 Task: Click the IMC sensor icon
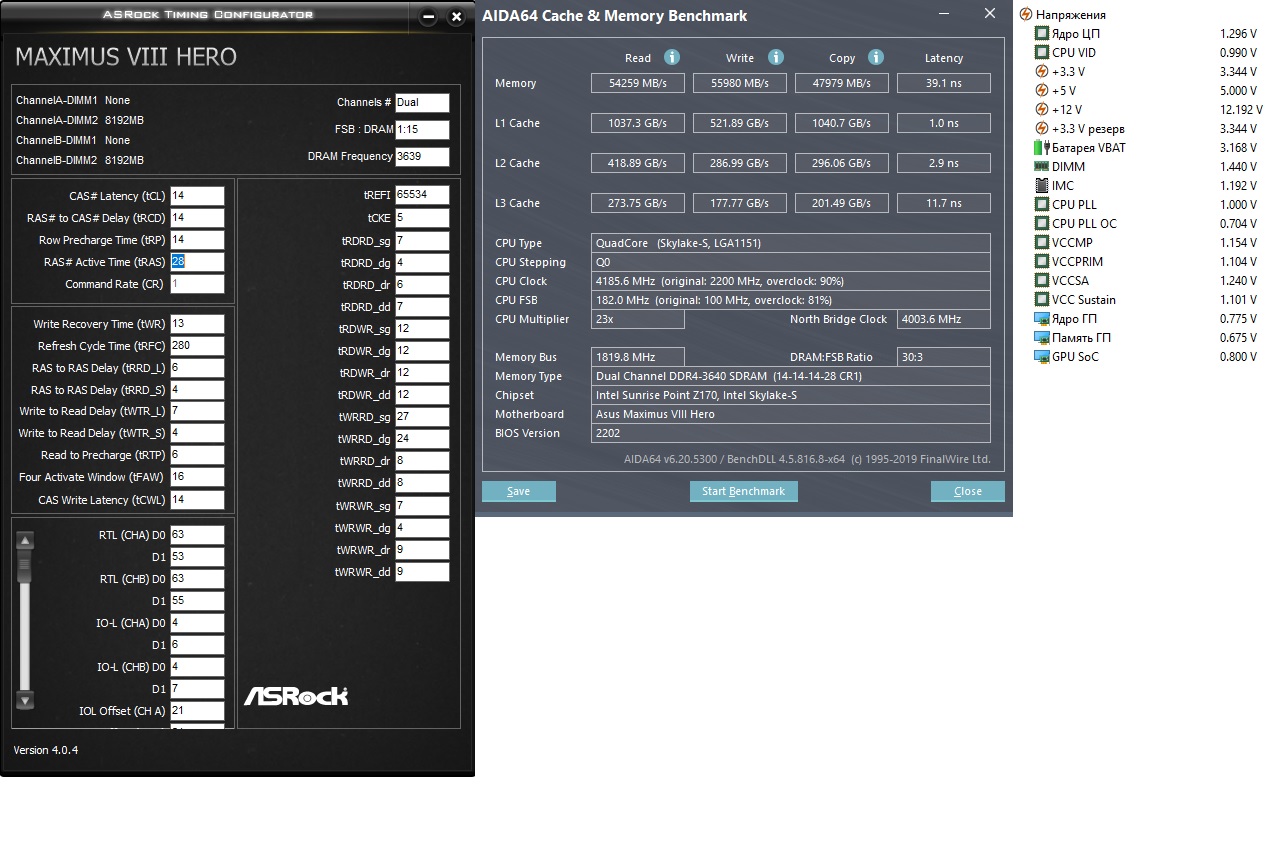pyautogui.click(x=1042, y=186)
